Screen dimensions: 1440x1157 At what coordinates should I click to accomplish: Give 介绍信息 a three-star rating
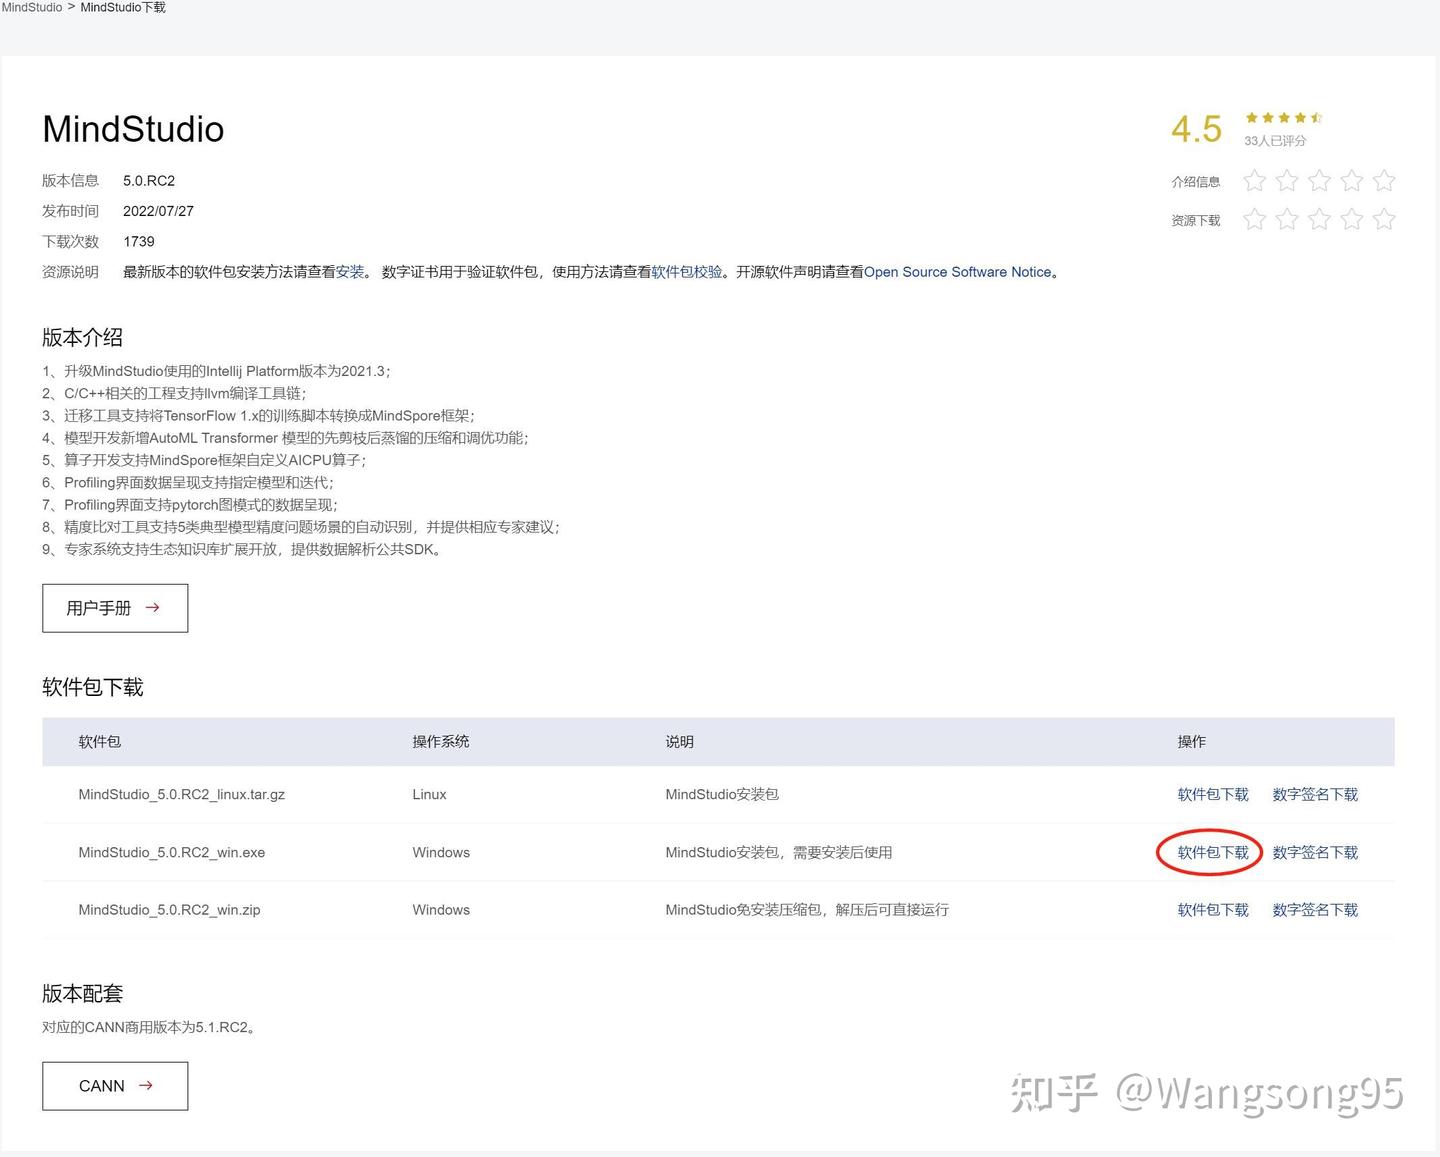1319,181
